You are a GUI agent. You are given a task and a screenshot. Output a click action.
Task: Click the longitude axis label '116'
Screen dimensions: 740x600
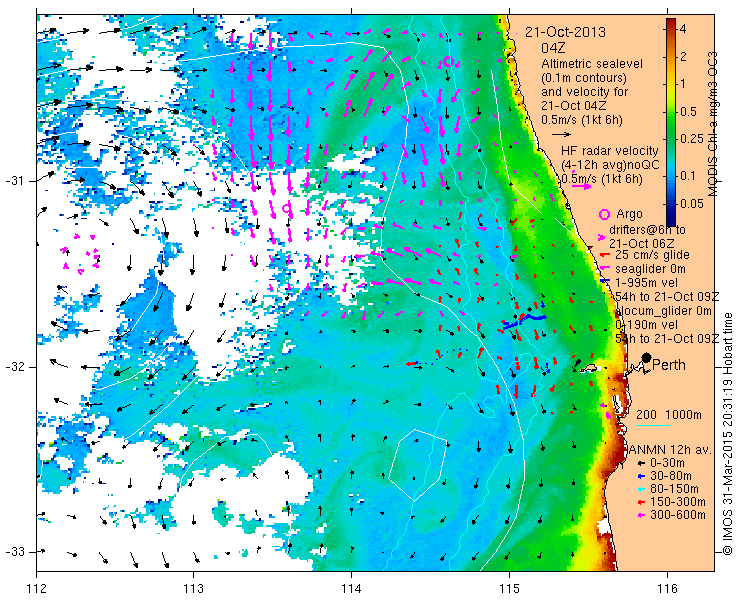point(667,589)
